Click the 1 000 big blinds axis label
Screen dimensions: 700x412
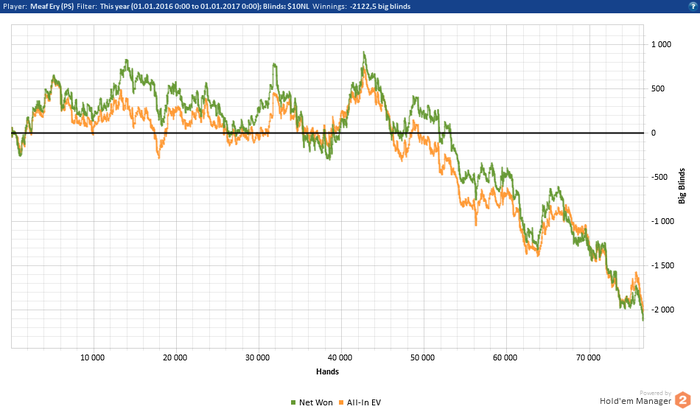(661, 44)
